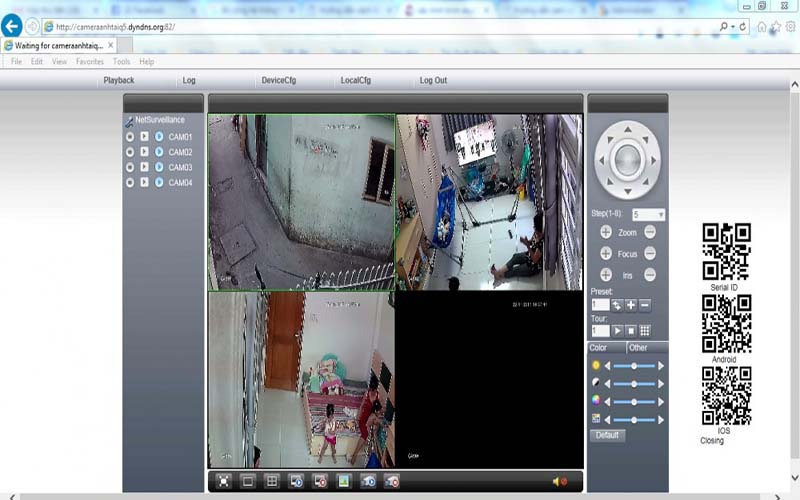Click the snapshot picture icon
The height and width of the screenshot is (500, 800).
[x=344, y=481]
